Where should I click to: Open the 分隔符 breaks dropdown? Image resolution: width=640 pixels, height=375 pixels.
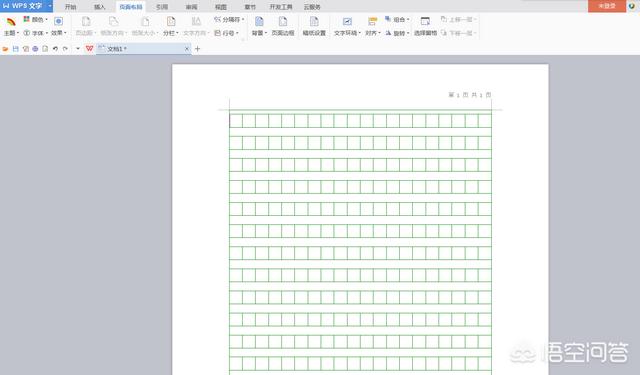[229, 19]
